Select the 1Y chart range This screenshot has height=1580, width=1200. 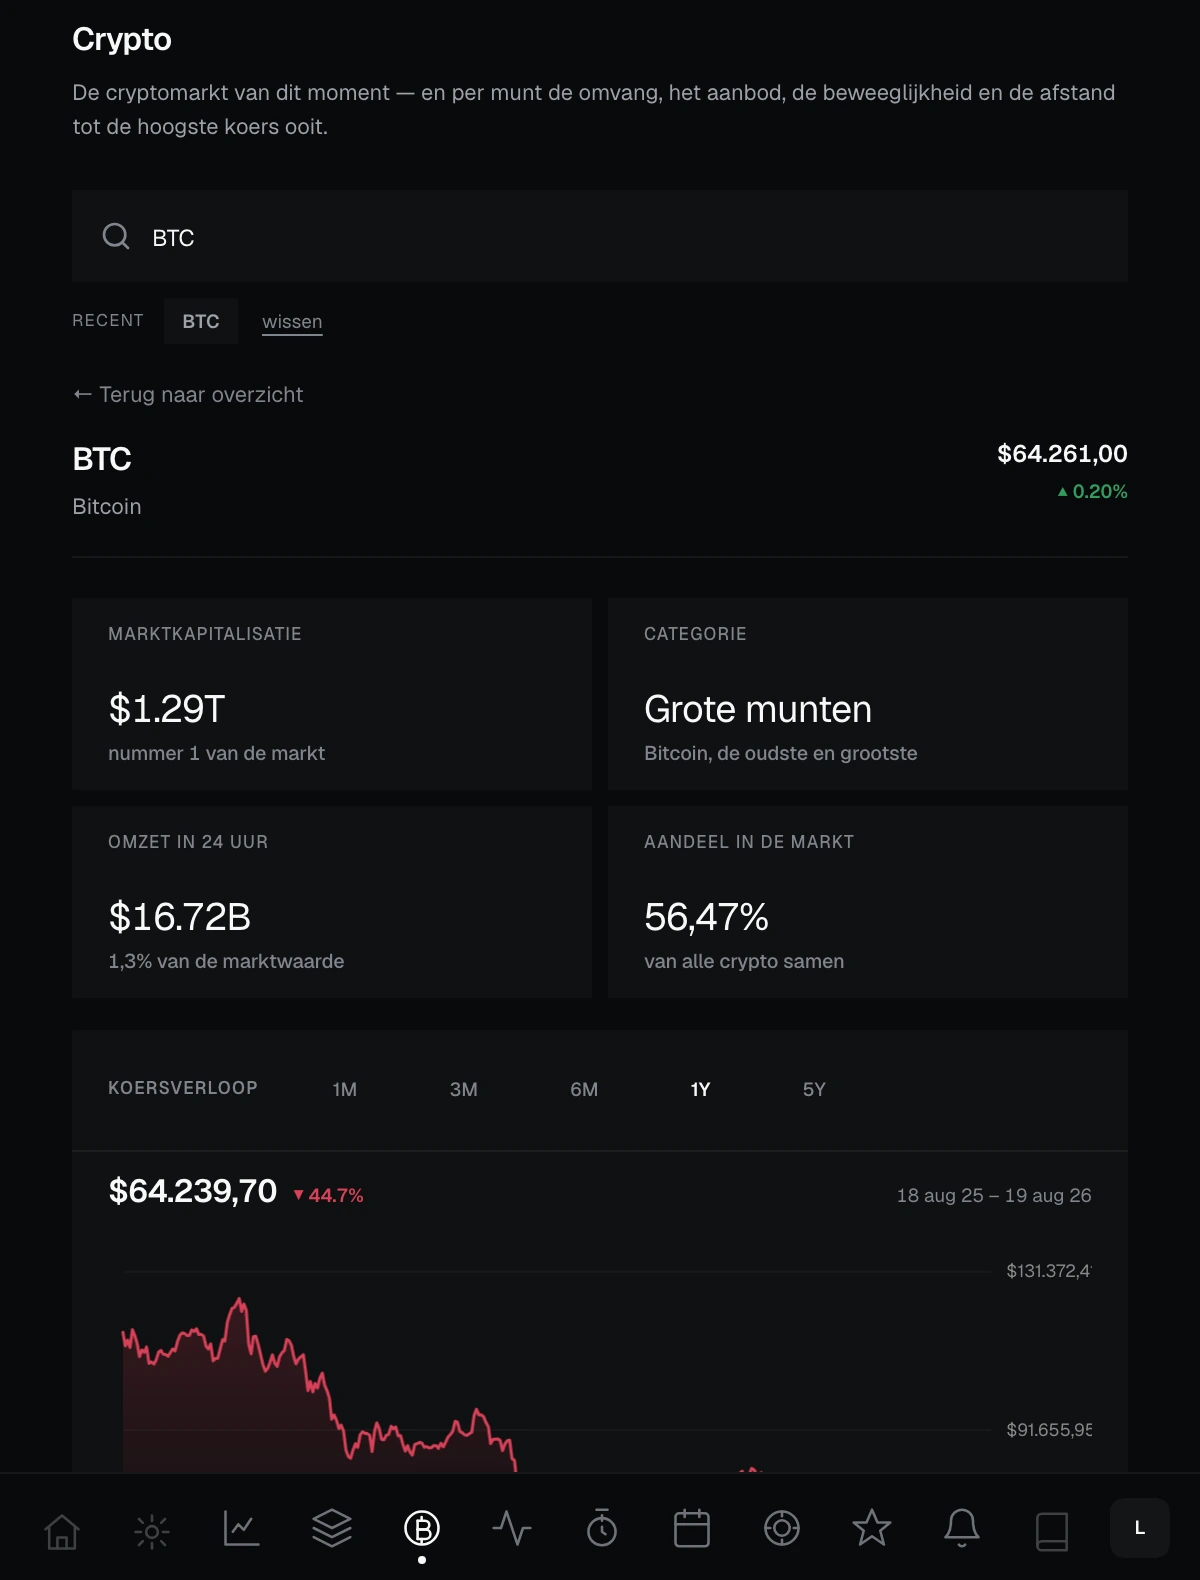click(x=700, y=1090)
